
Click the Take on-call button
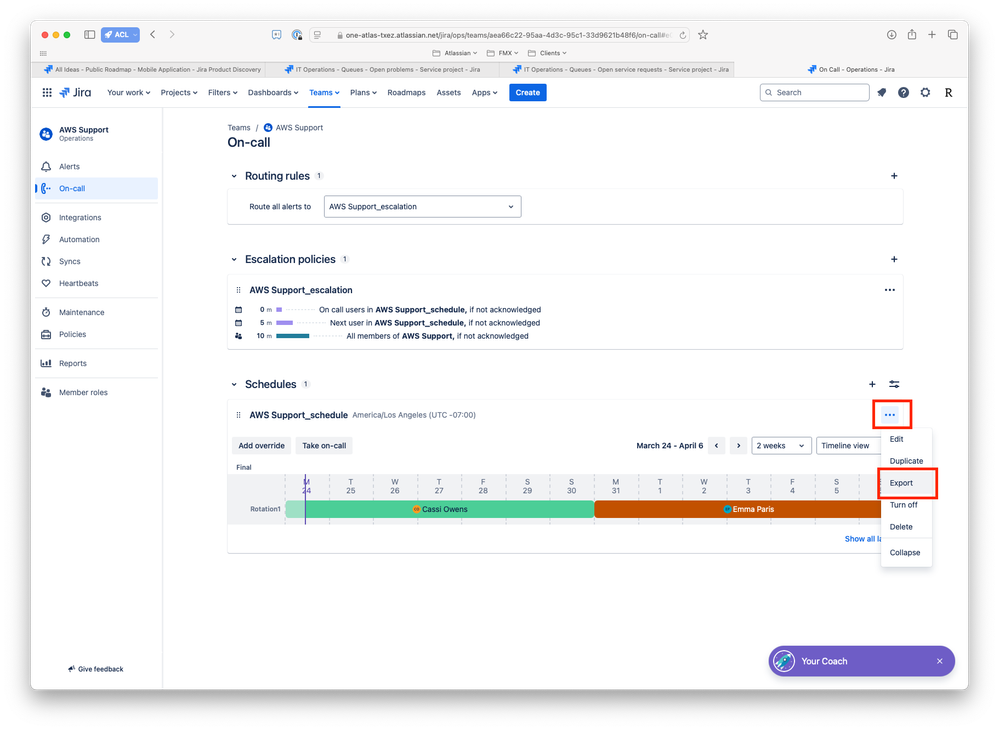[324, 446]
